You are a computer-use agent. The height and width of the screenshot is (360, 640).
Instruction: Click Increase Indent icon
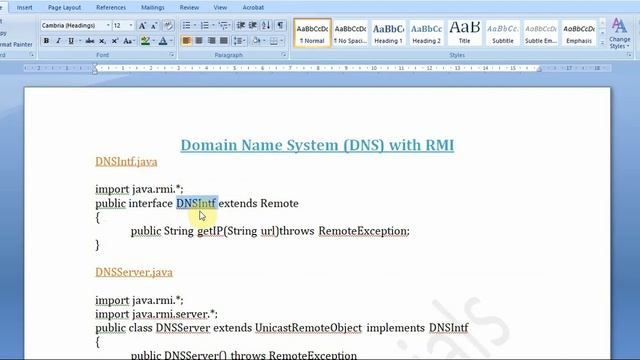pyautogui.click(x=253, y=25)
